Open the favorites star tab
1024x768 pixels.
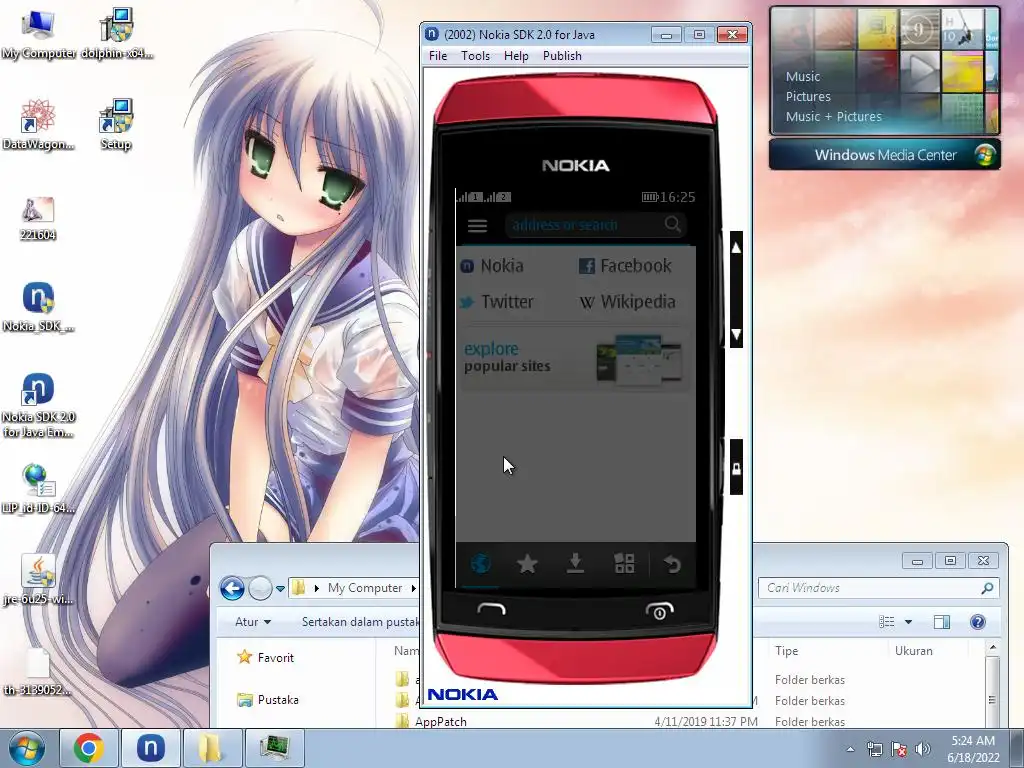[x=527, y=563]
